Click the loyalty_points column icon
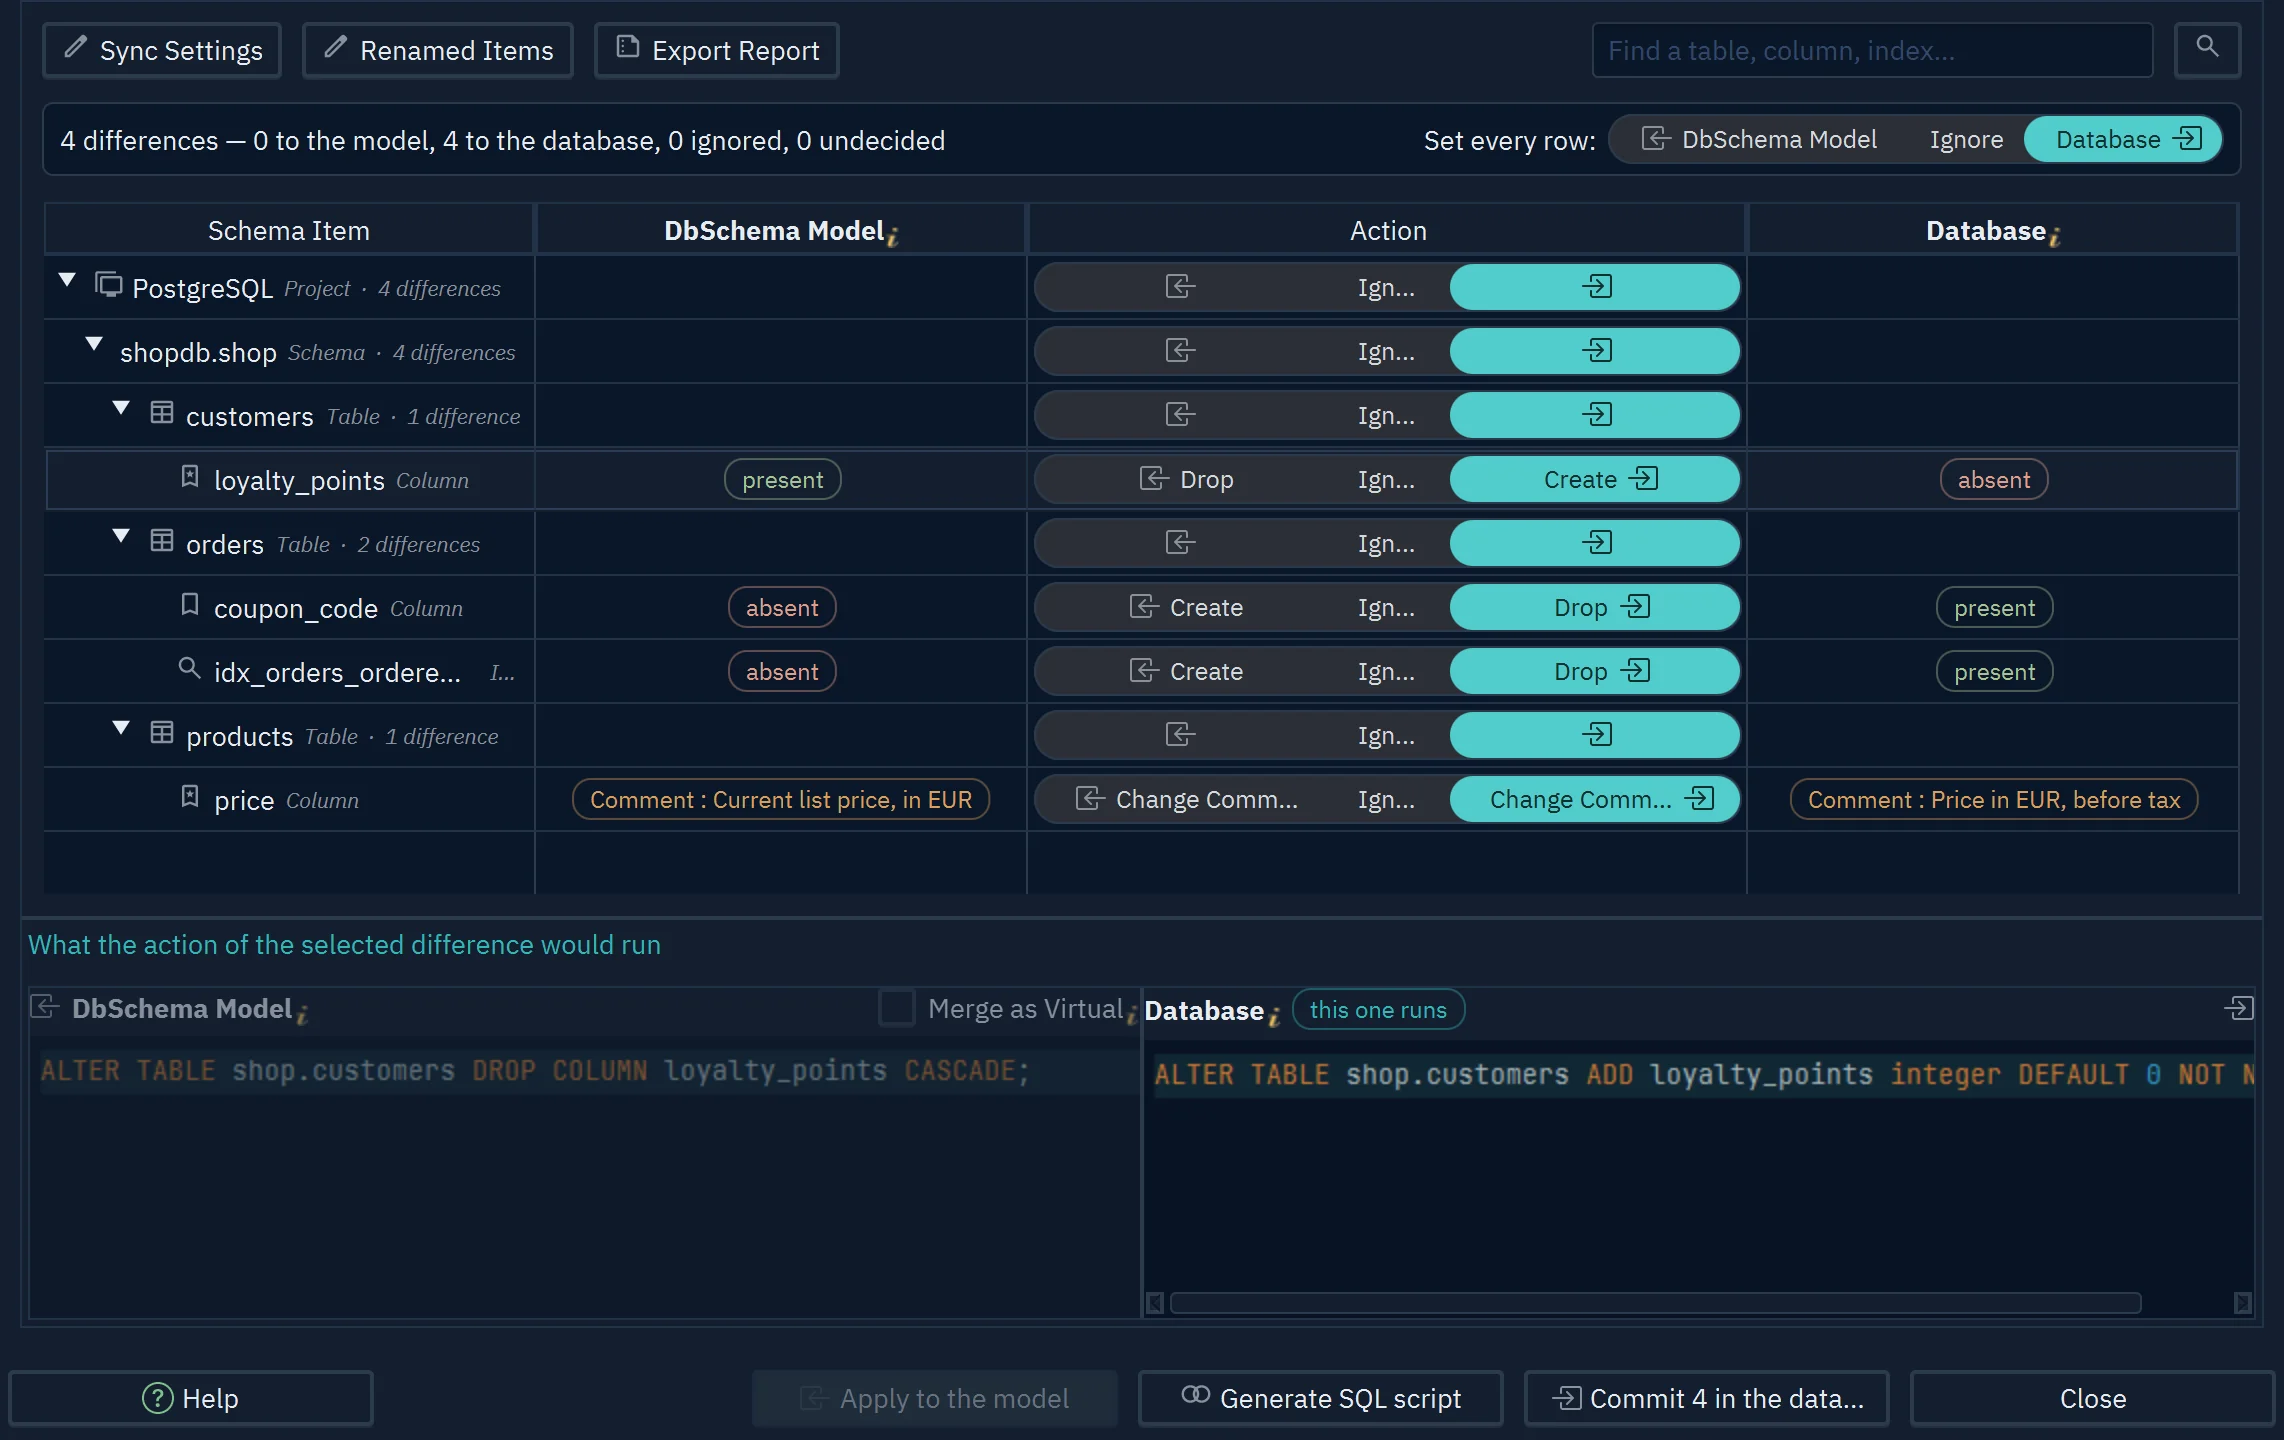The image size is (2284, 1440). [x=190, y=477]
